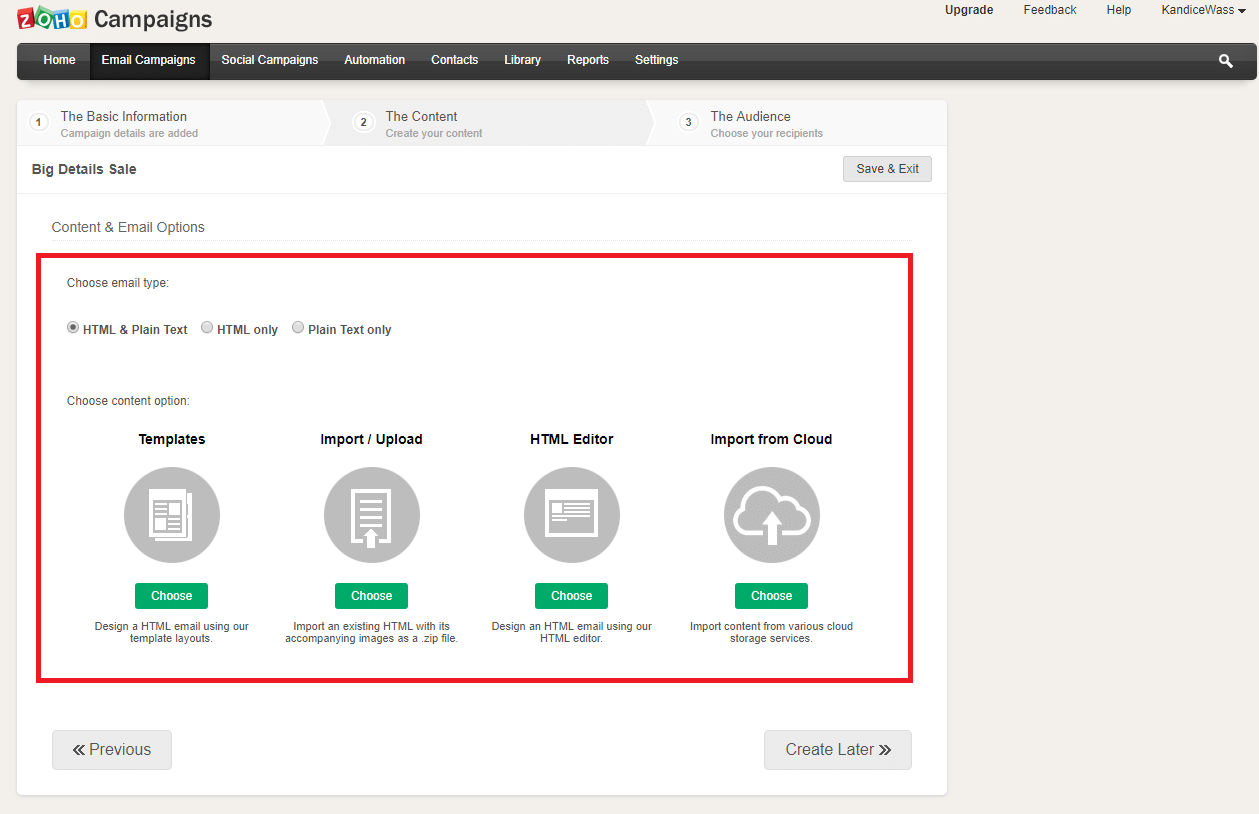Click 'Choose content option:' label
Screen dimensions: 1259x814
pyautogui.click(x=128, y=401)
